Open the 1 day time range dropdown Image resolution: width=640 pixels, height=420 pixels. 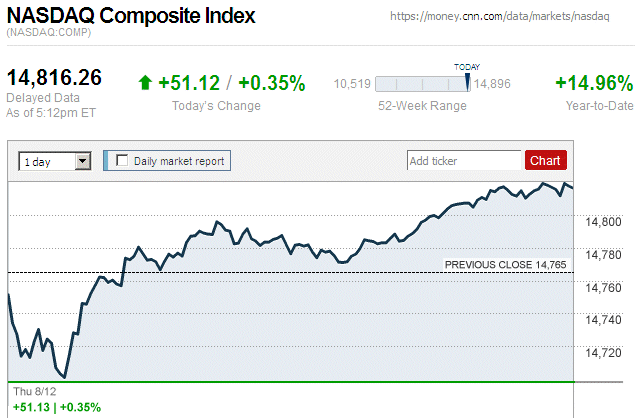click(55, 160)
